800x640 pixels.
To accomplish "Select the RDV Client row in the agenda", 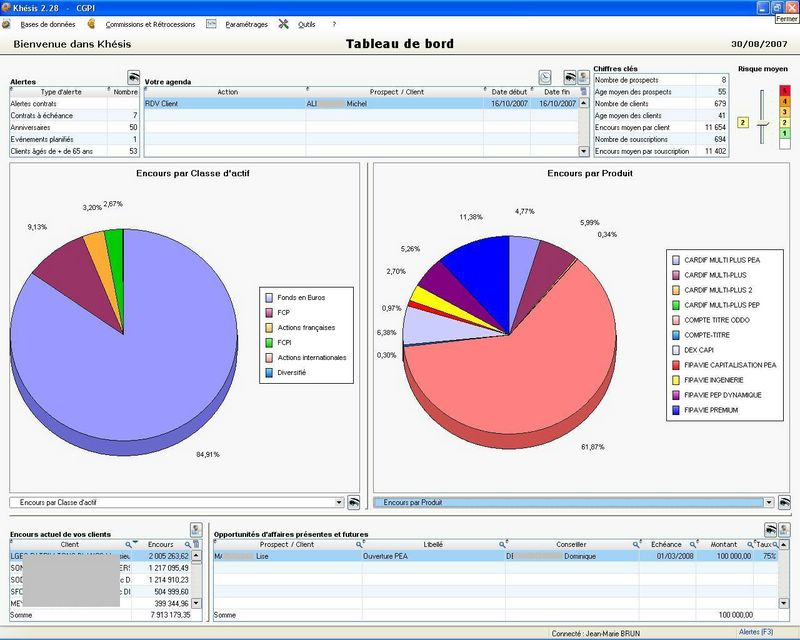I will coord(300,101).
